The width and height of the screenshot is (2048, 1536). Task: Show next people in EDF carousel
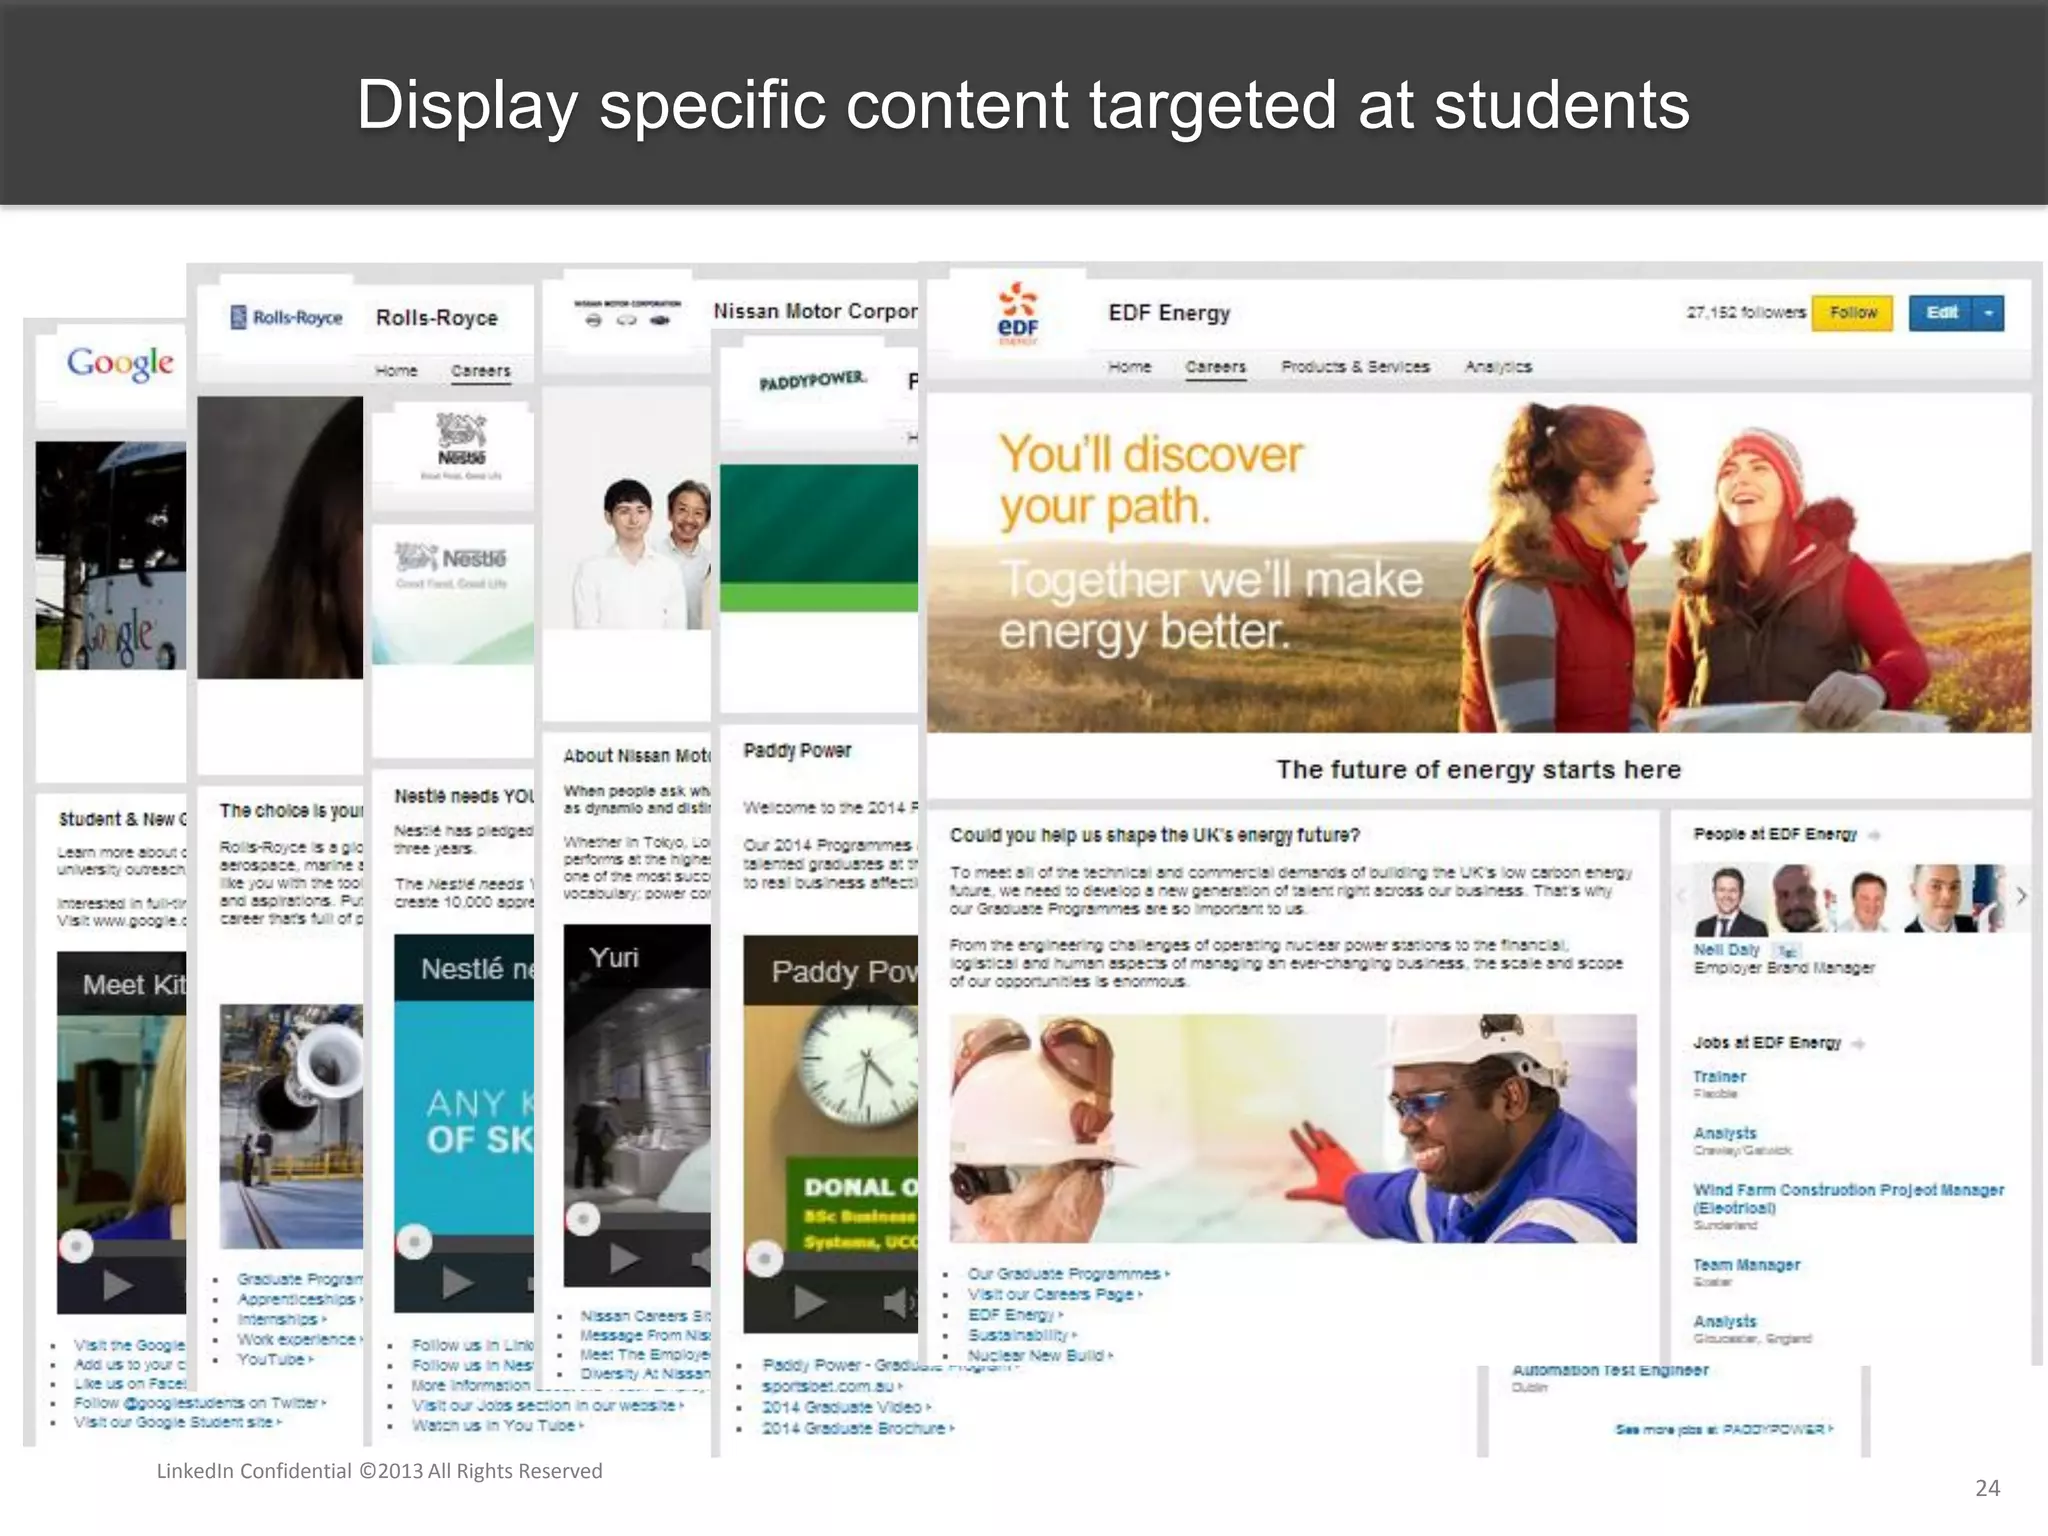(2021, 896)
